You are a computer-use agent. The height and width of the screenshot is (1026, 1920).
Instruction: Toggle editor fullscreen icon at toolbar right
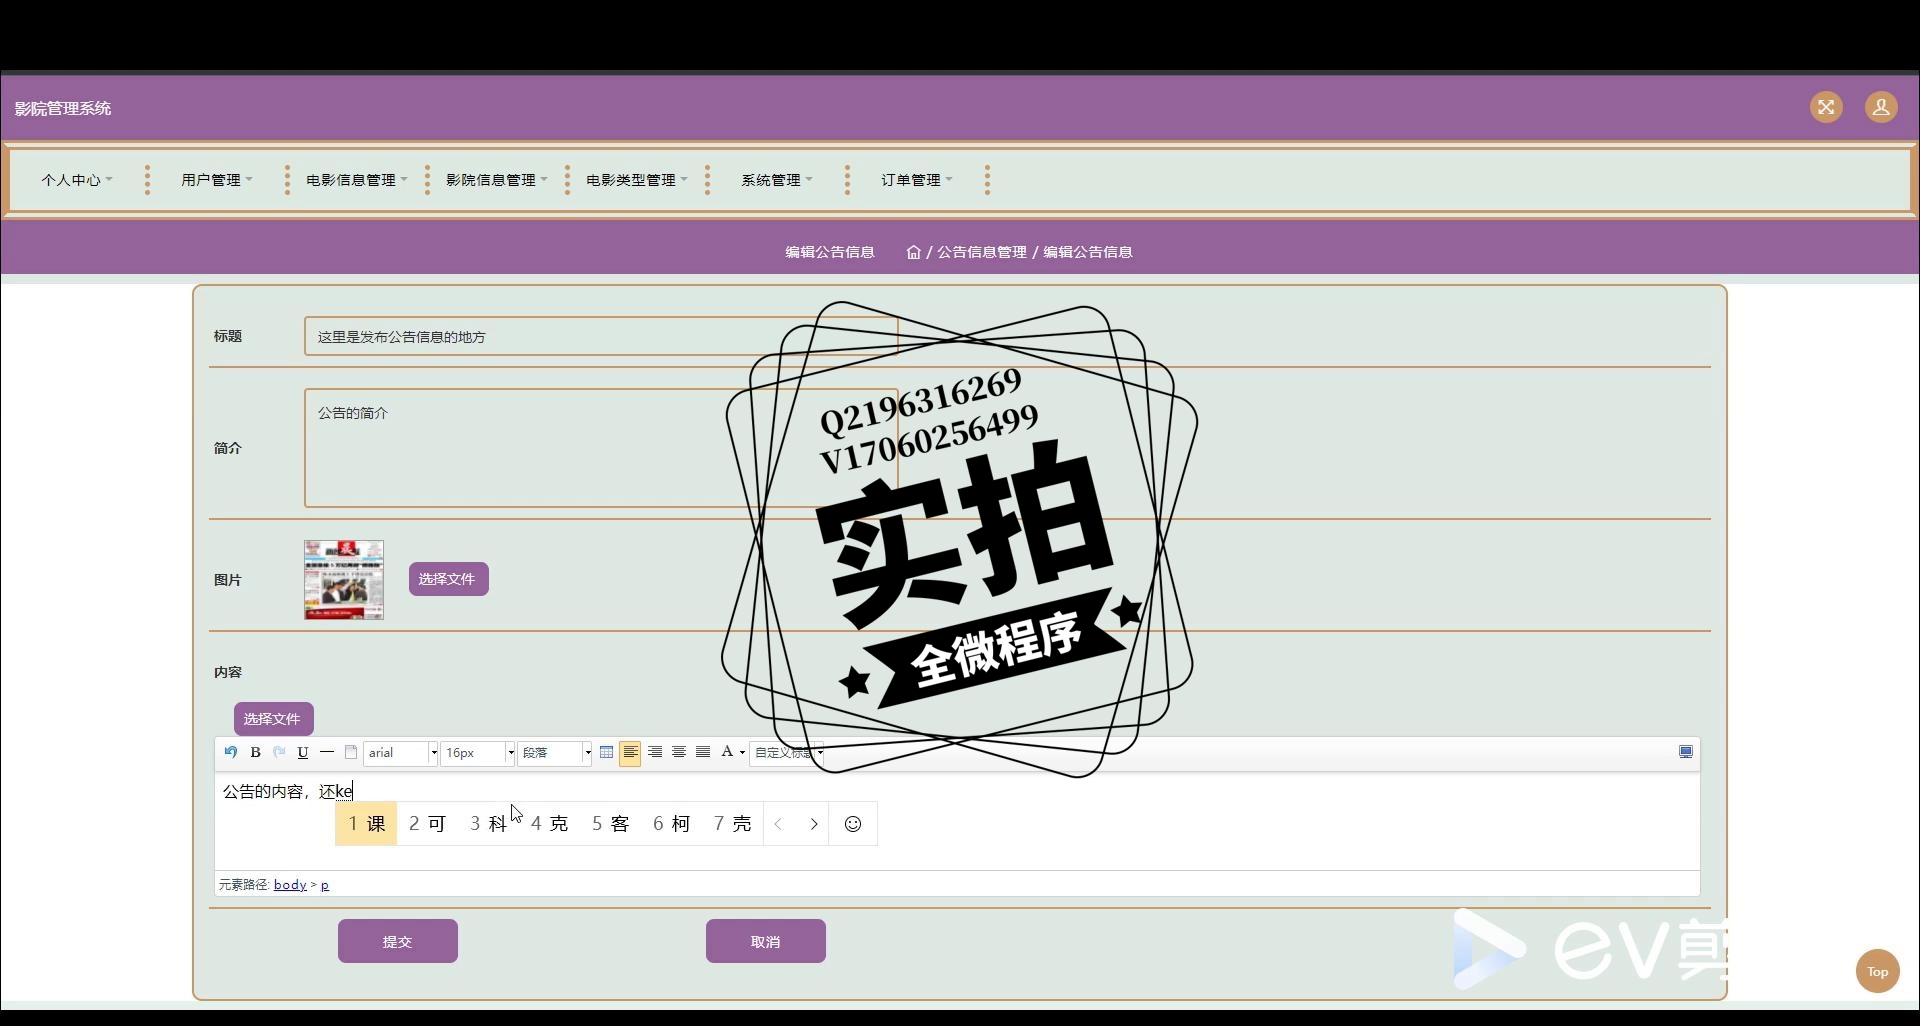pyautogui.click(x=1686, y=752)
